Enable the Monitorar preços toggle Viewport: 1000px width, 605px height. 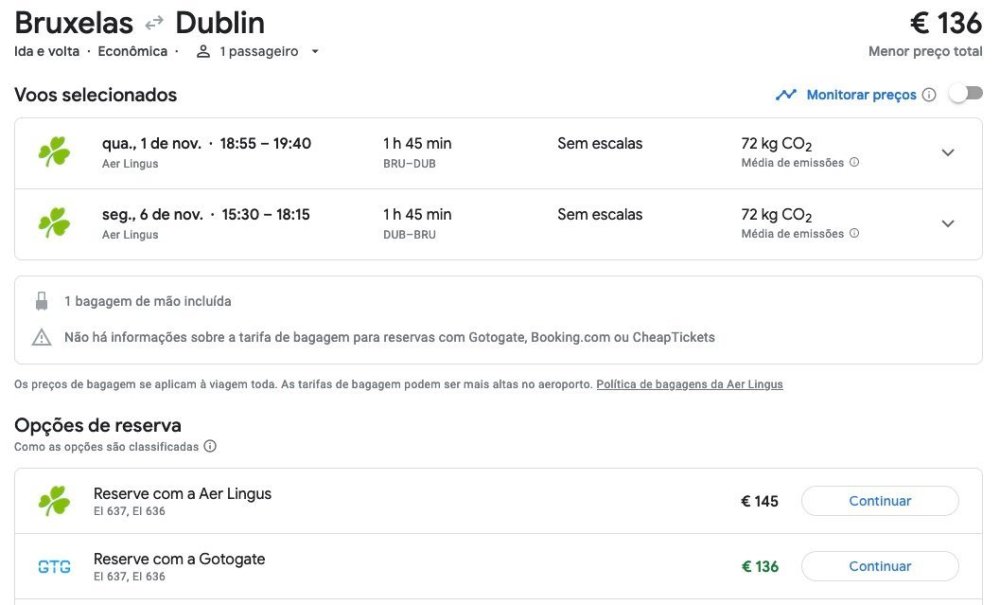(965, 94)
